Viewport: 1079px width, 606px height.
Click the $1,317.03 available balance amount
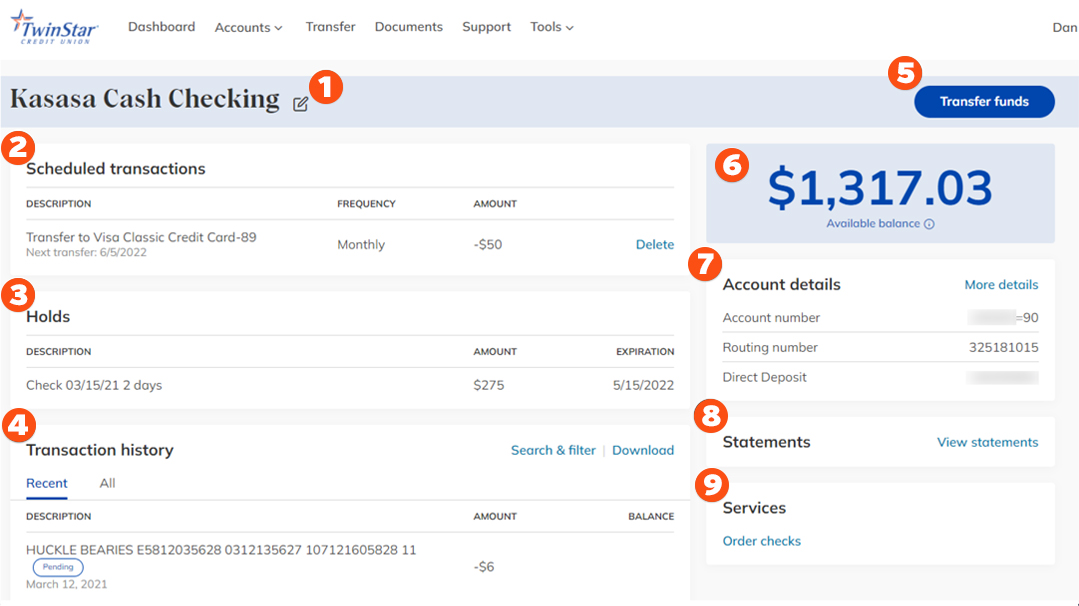(880, 188)
